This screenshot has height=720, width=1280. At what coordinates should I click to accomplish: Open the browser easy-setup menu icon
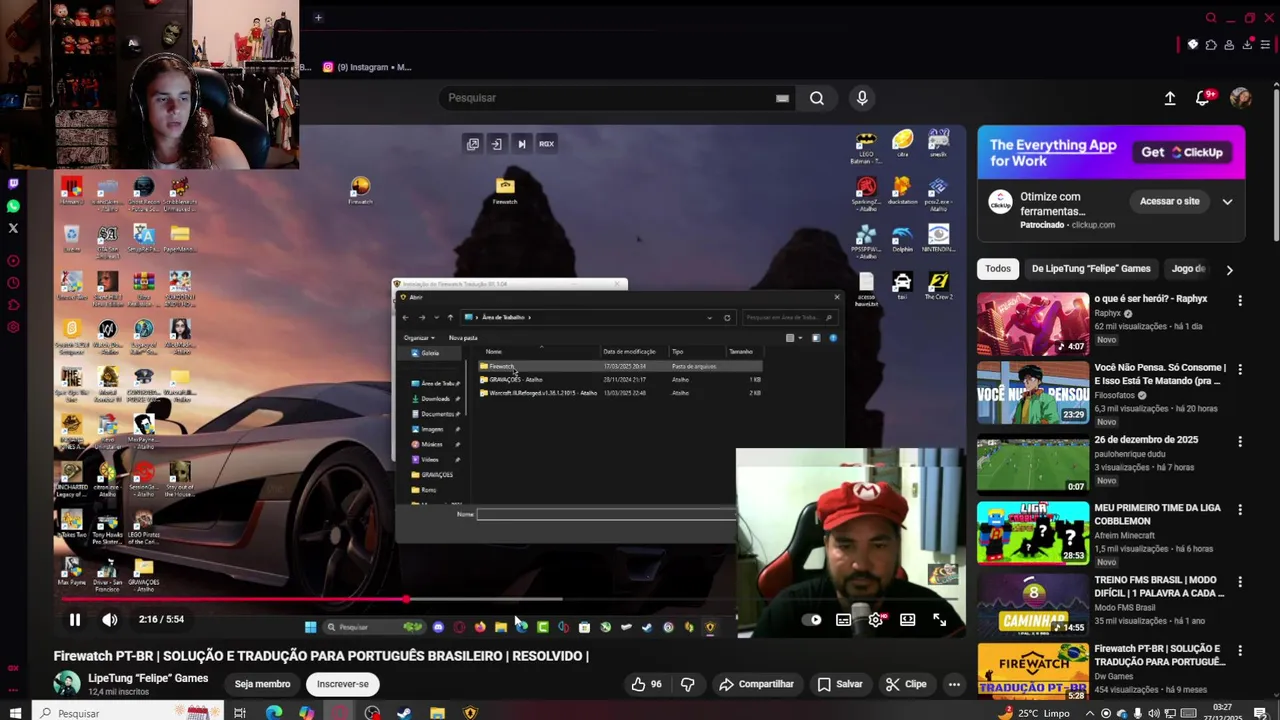[x=1265, y=45]
